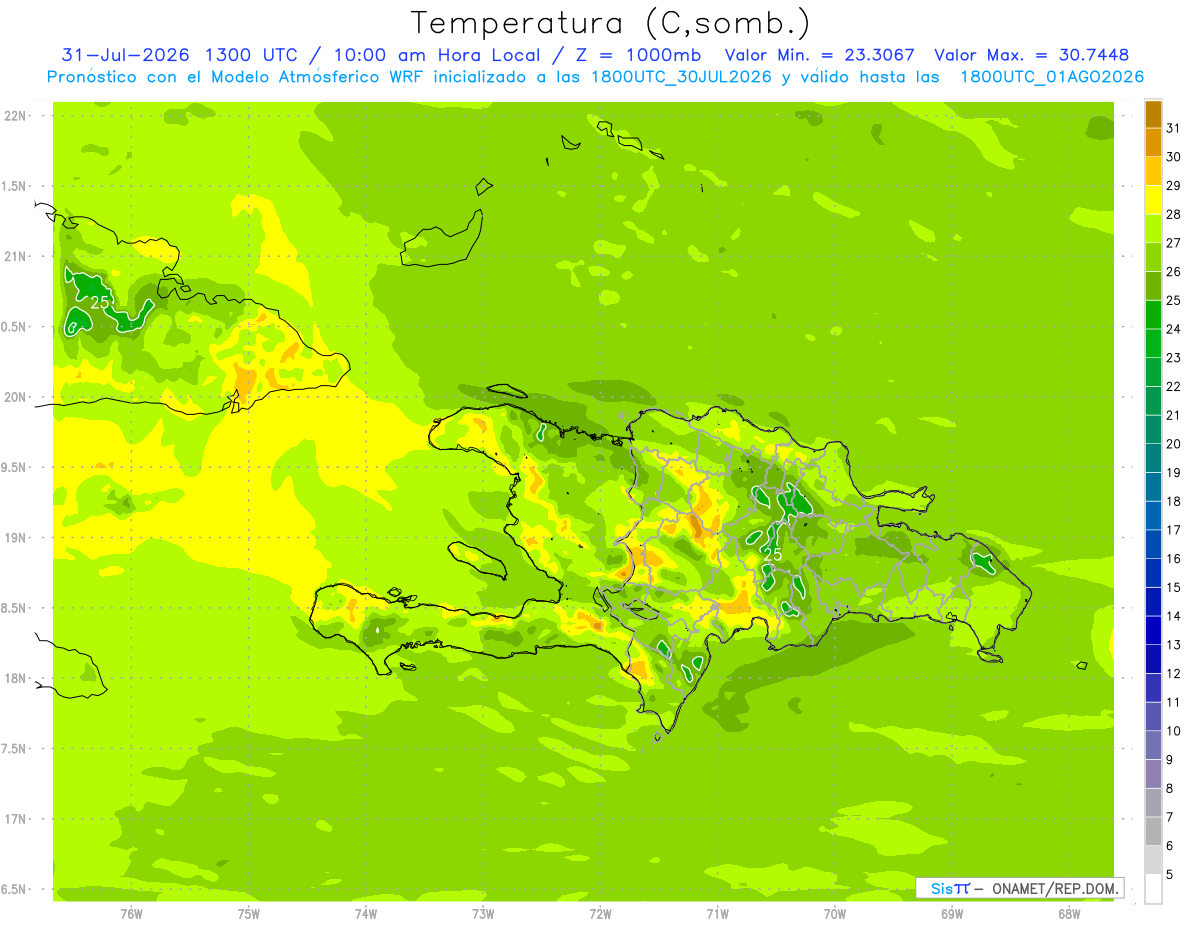Viewport: 1200px width, 927px height.
Task: Click the '70W' longitude label
Action: point(835,914)
